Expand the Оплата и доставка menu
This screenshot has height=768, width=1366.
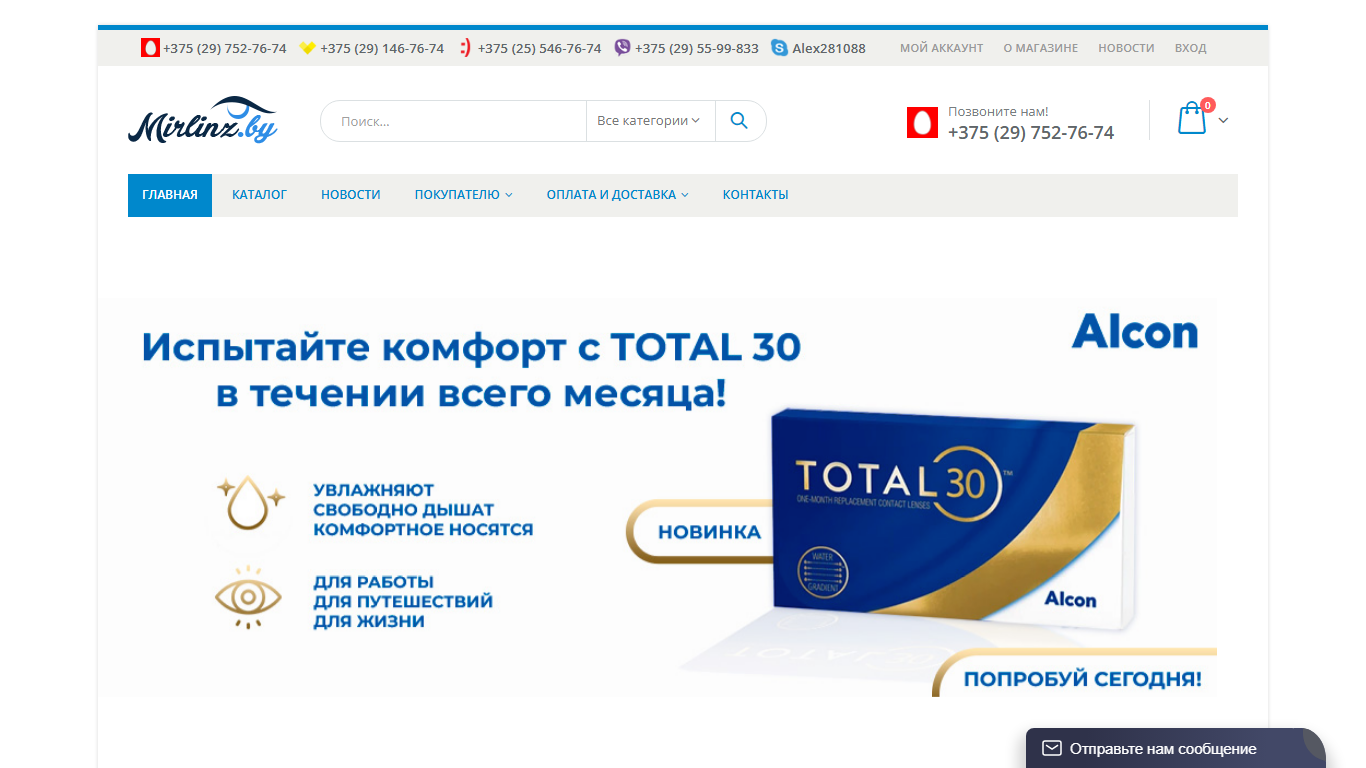[617, 195]
